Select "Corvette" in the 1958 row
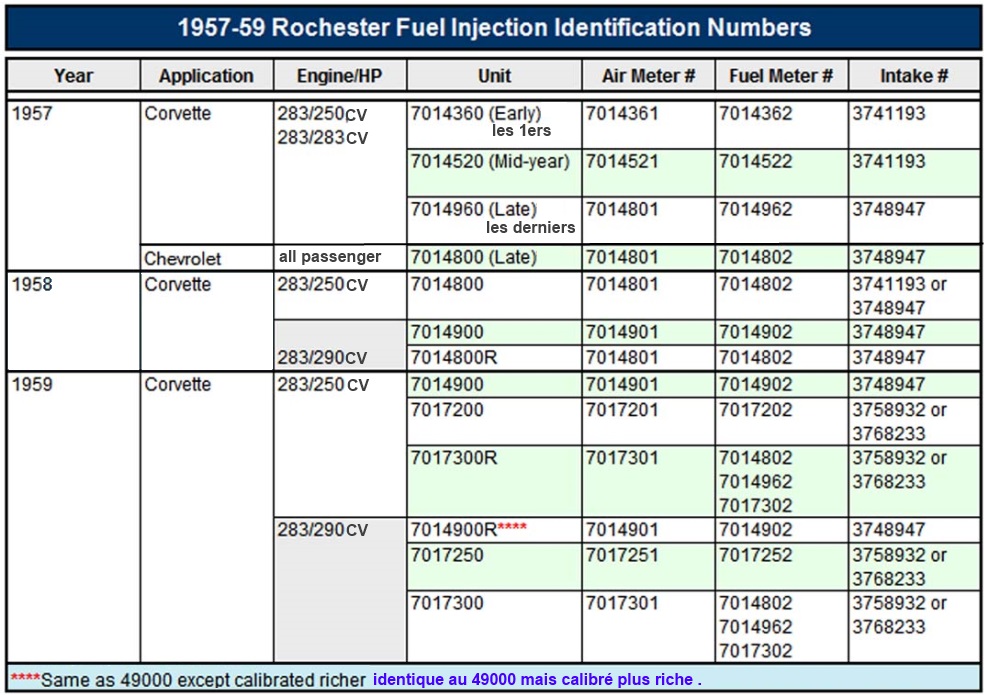The width and height of the screenshot is (984, 695). pos(178,284)
